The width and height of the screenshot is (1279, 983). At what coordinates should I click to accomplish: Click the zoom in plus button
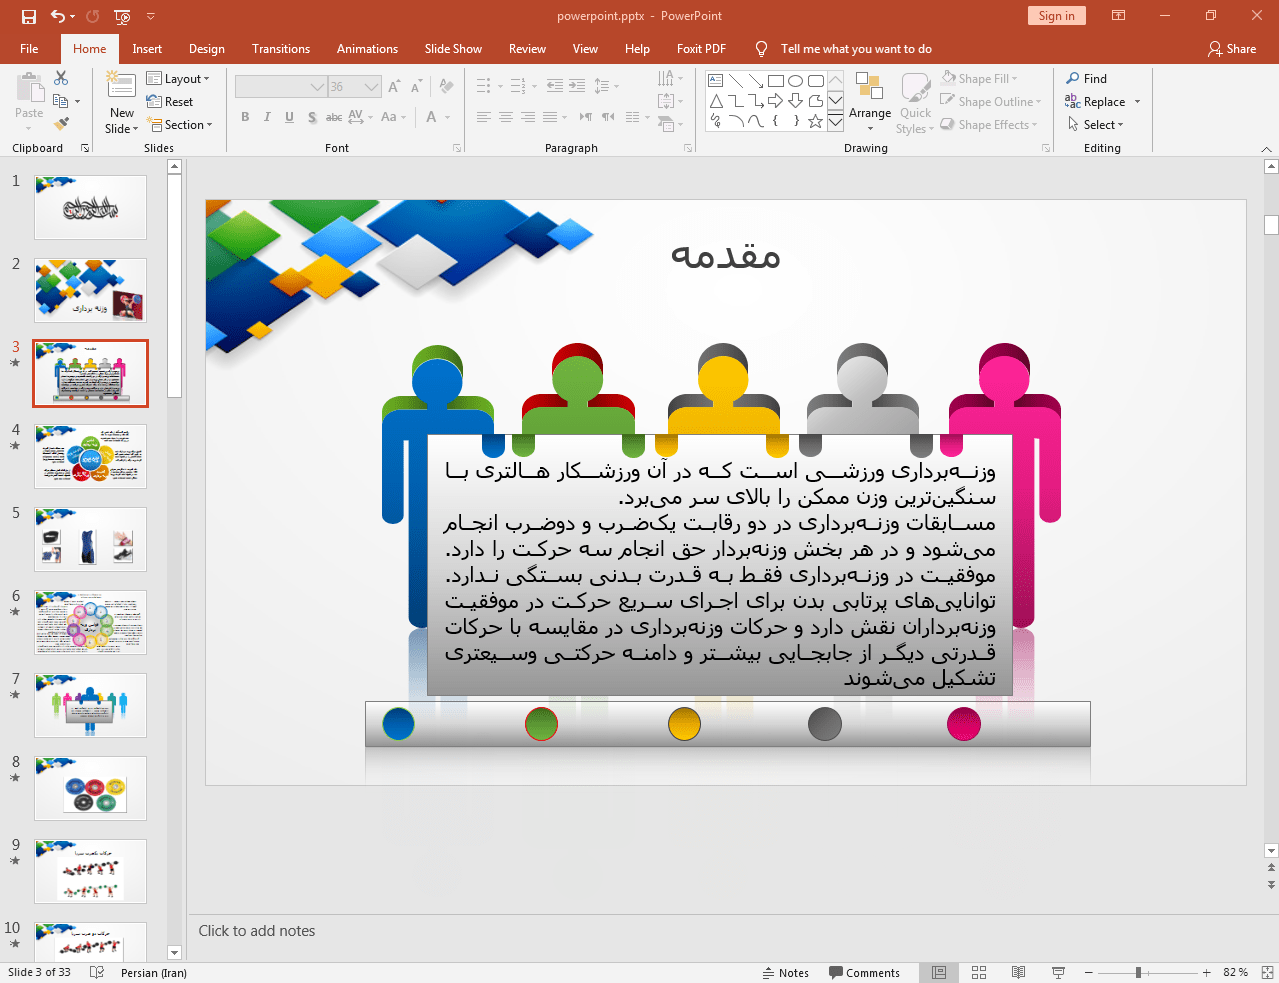pyautogui.click(x=1207, y=972)
